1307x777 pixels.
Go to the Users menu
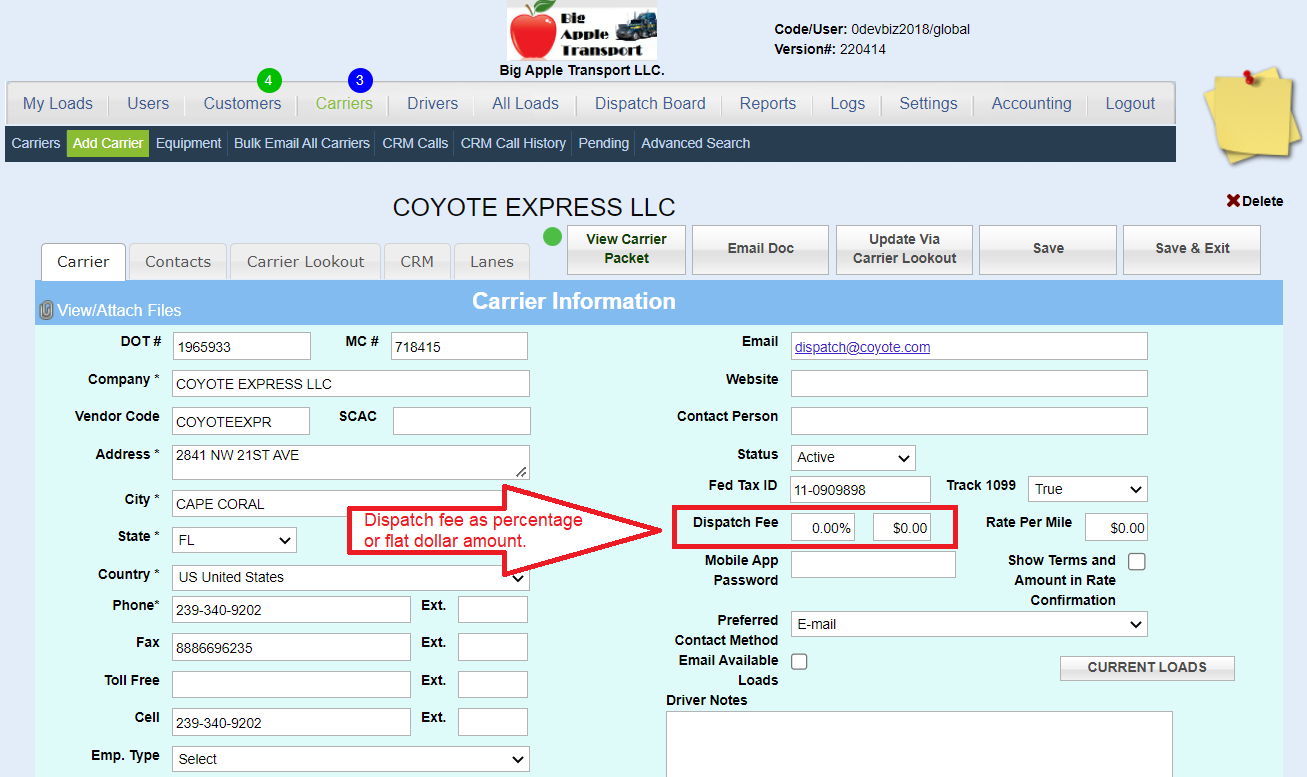pos(148,103)
